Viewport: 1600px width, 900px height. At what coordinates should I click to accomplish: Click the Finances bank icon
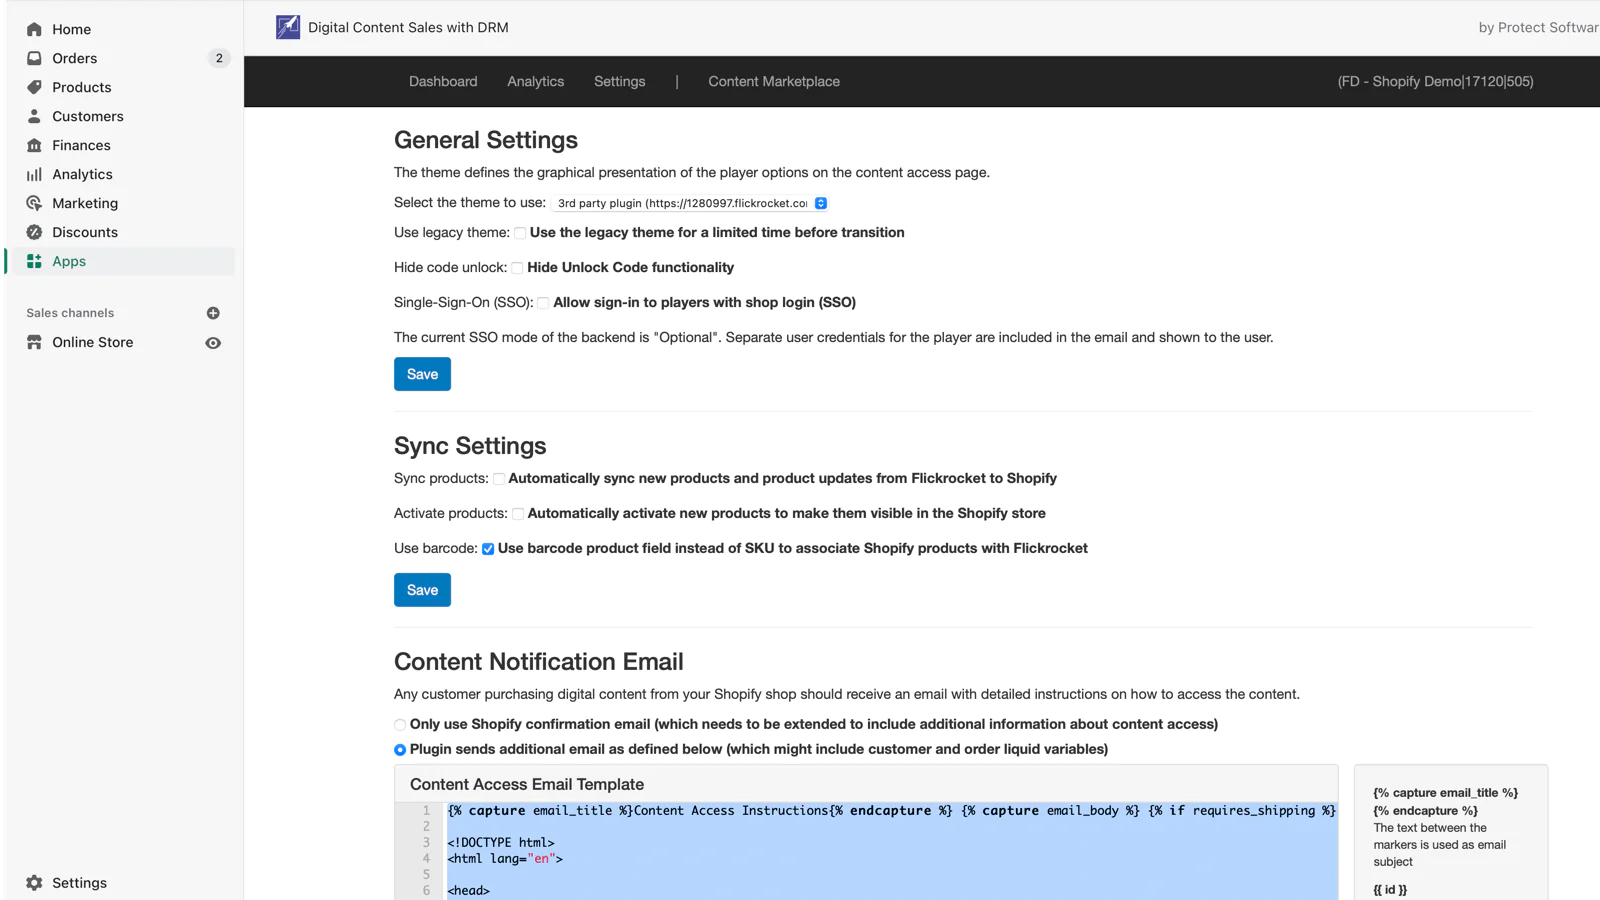[34, 145]
